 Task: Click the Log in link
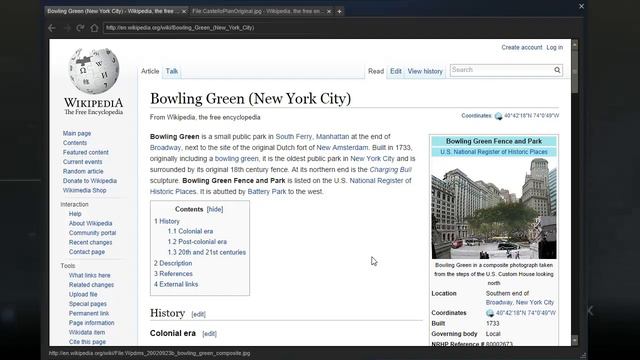click(x=555, y=47)
